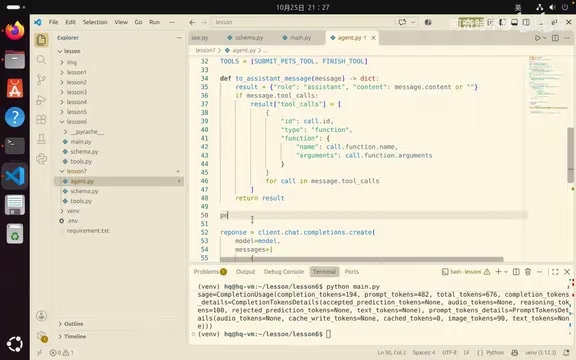Select the venv (3.12.3) interpreter status
This screenshot has width=576, height=360.
540,353
